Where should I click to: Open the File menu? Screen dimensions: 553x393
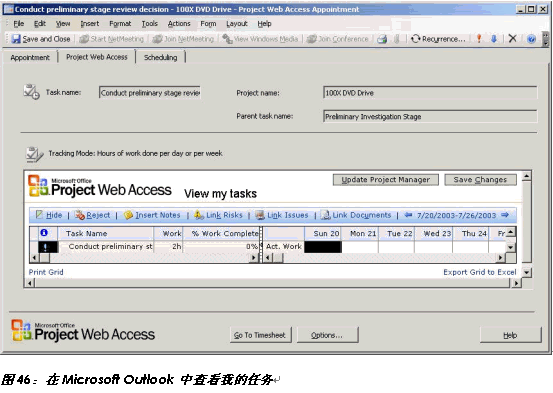coord(19,24)
